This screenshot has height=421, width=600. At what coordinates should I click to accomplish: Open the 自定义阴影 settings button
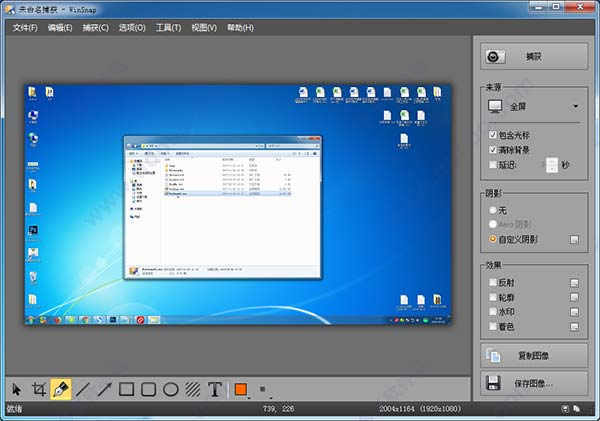point(574,240)
